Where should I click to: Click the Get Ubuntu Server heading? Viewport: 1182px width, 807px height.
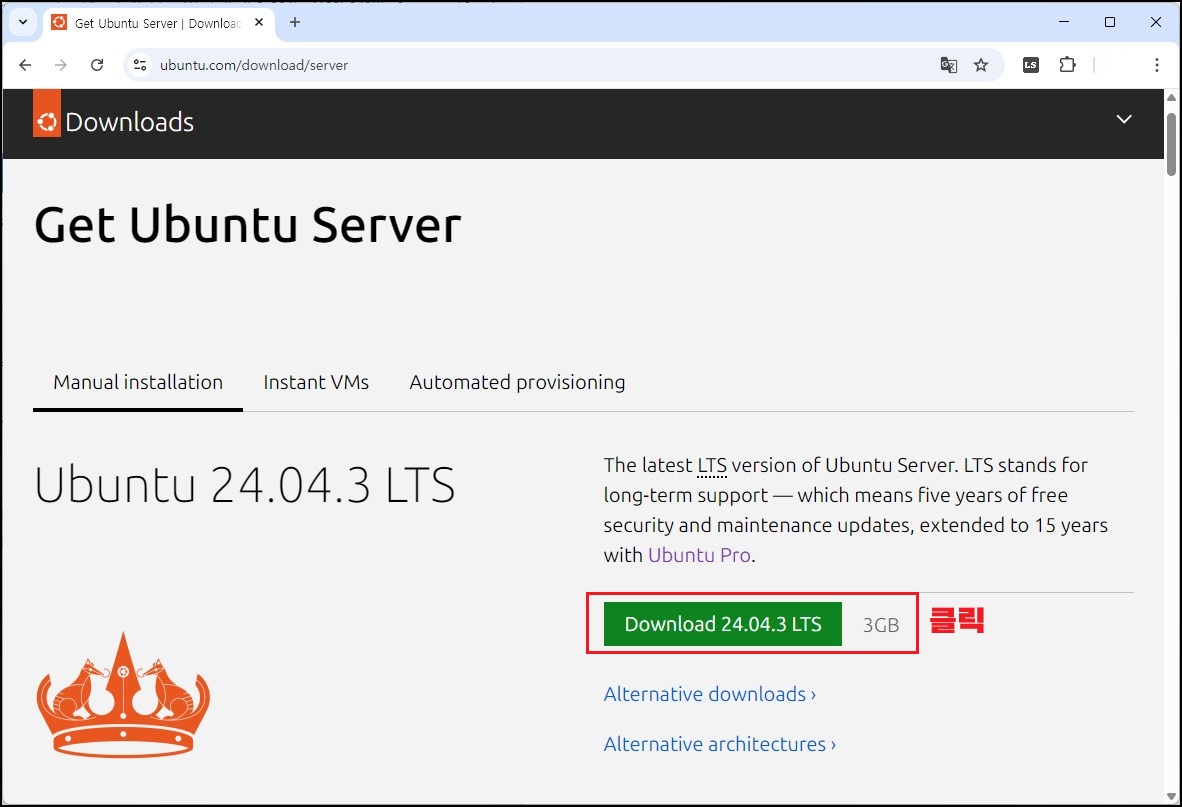click(247, 225)
